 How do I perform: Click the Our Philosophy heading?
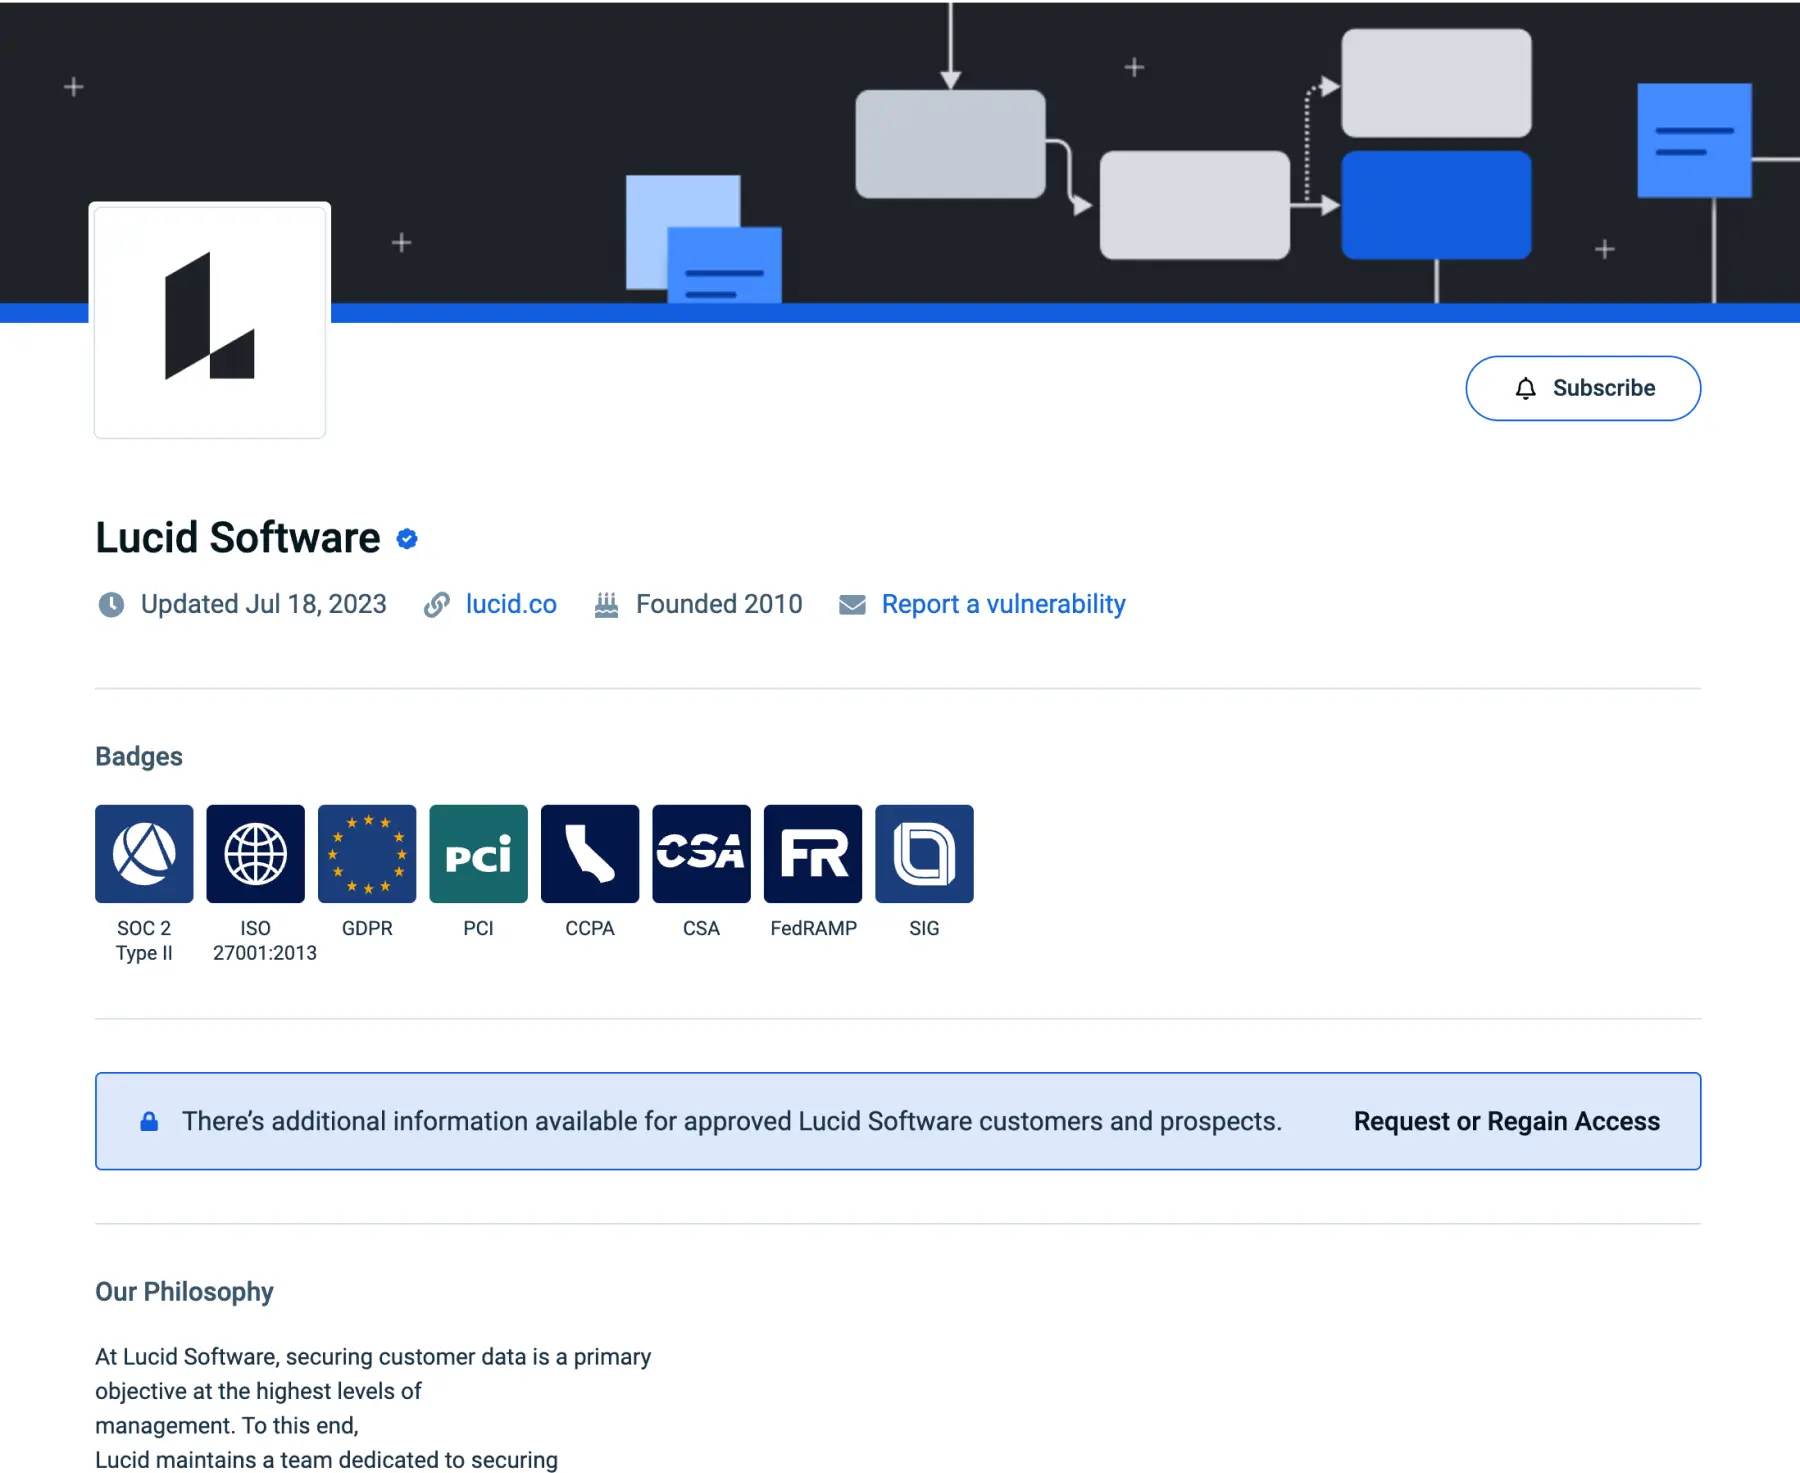(x=184, y=1292)
